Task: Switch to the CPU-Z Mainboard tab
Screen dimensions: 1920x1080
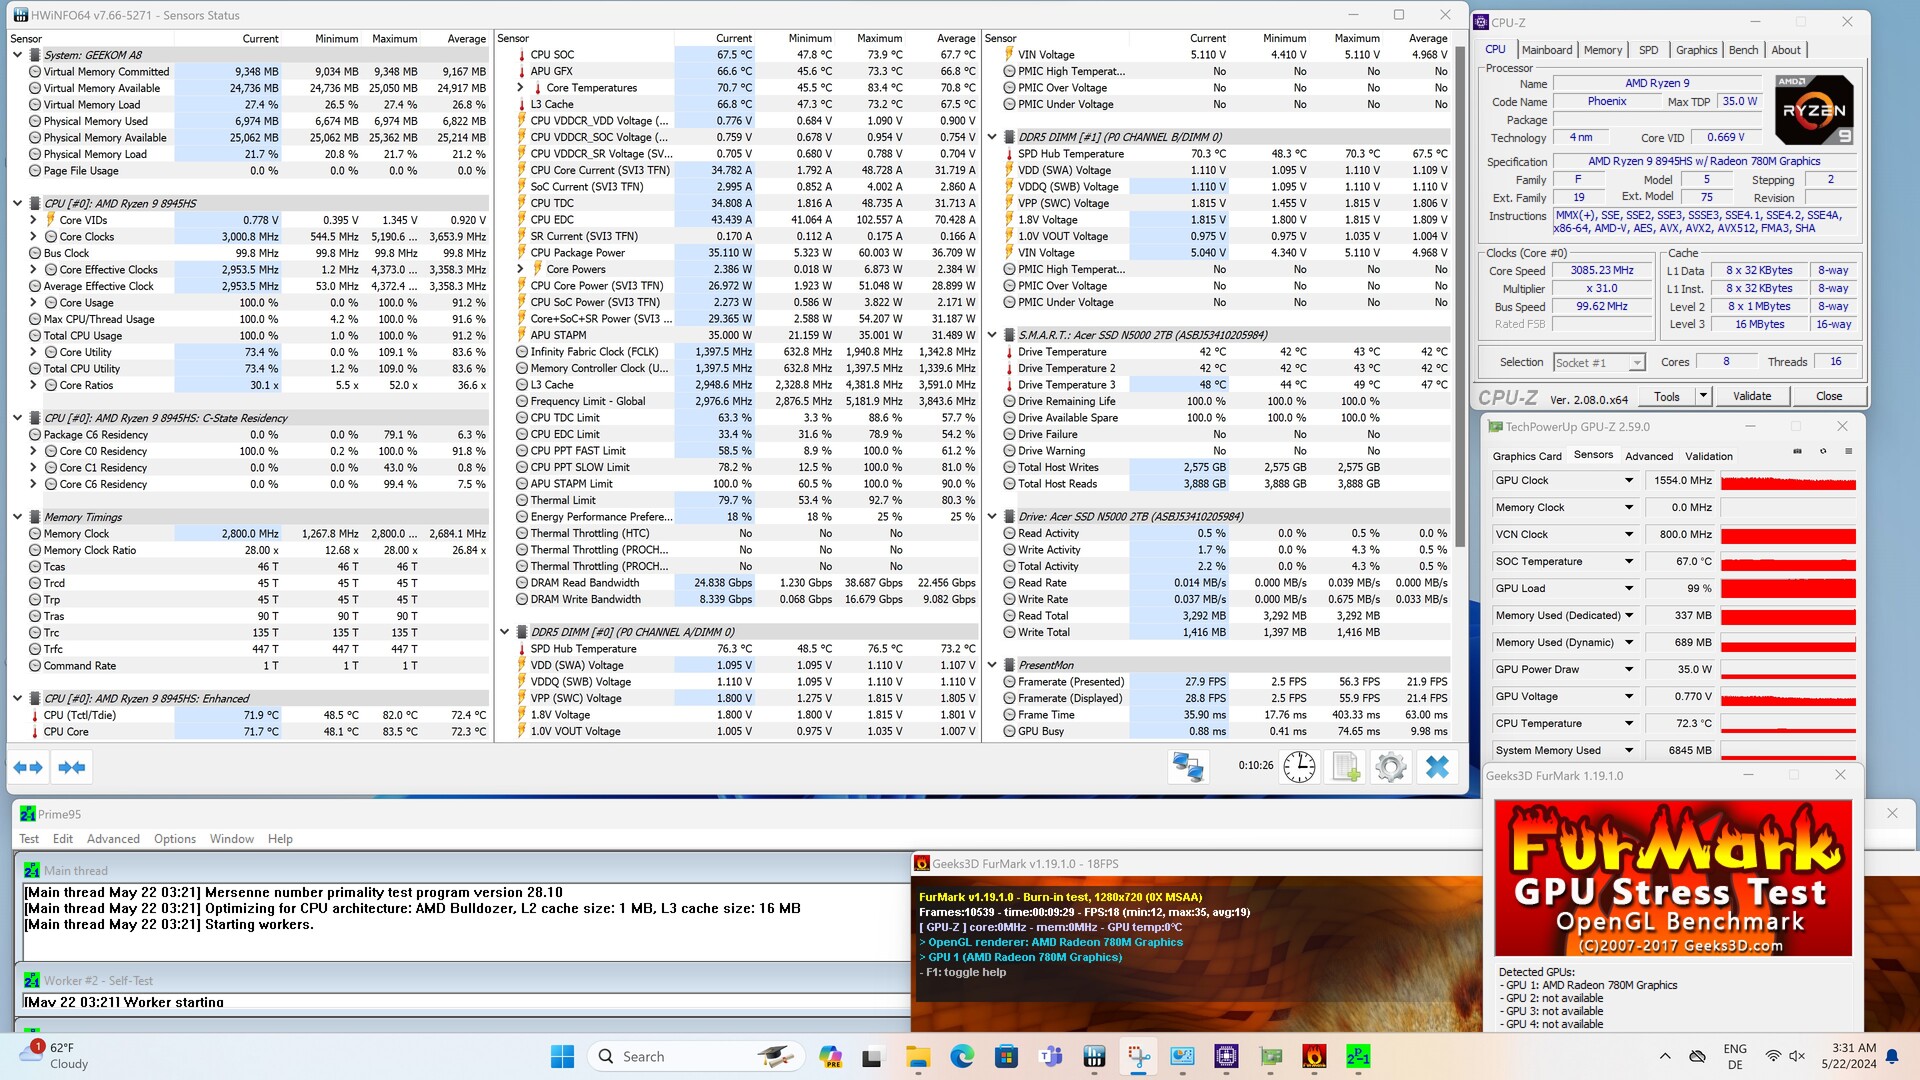Action: (x=1547, y=50)
